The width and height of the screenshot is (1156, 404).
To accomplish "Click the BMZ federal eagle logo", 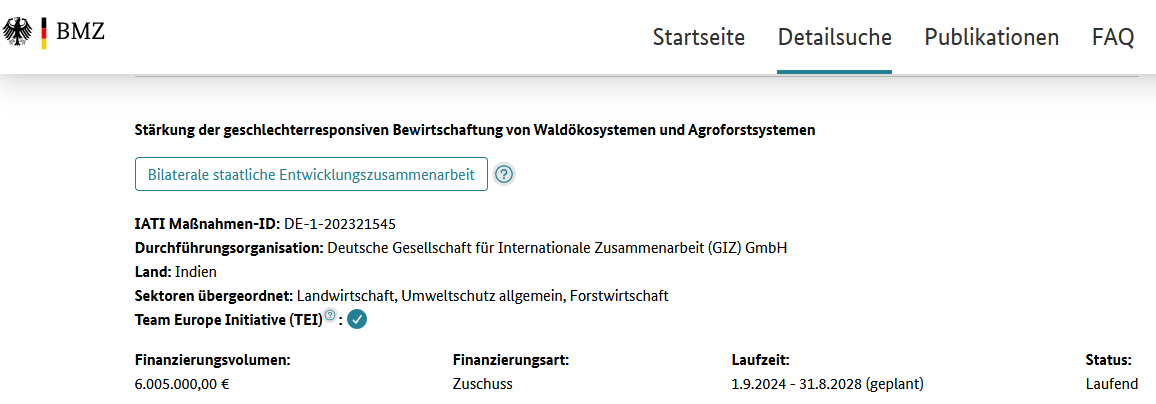I will pyautogui.click(x=17, y=33).
